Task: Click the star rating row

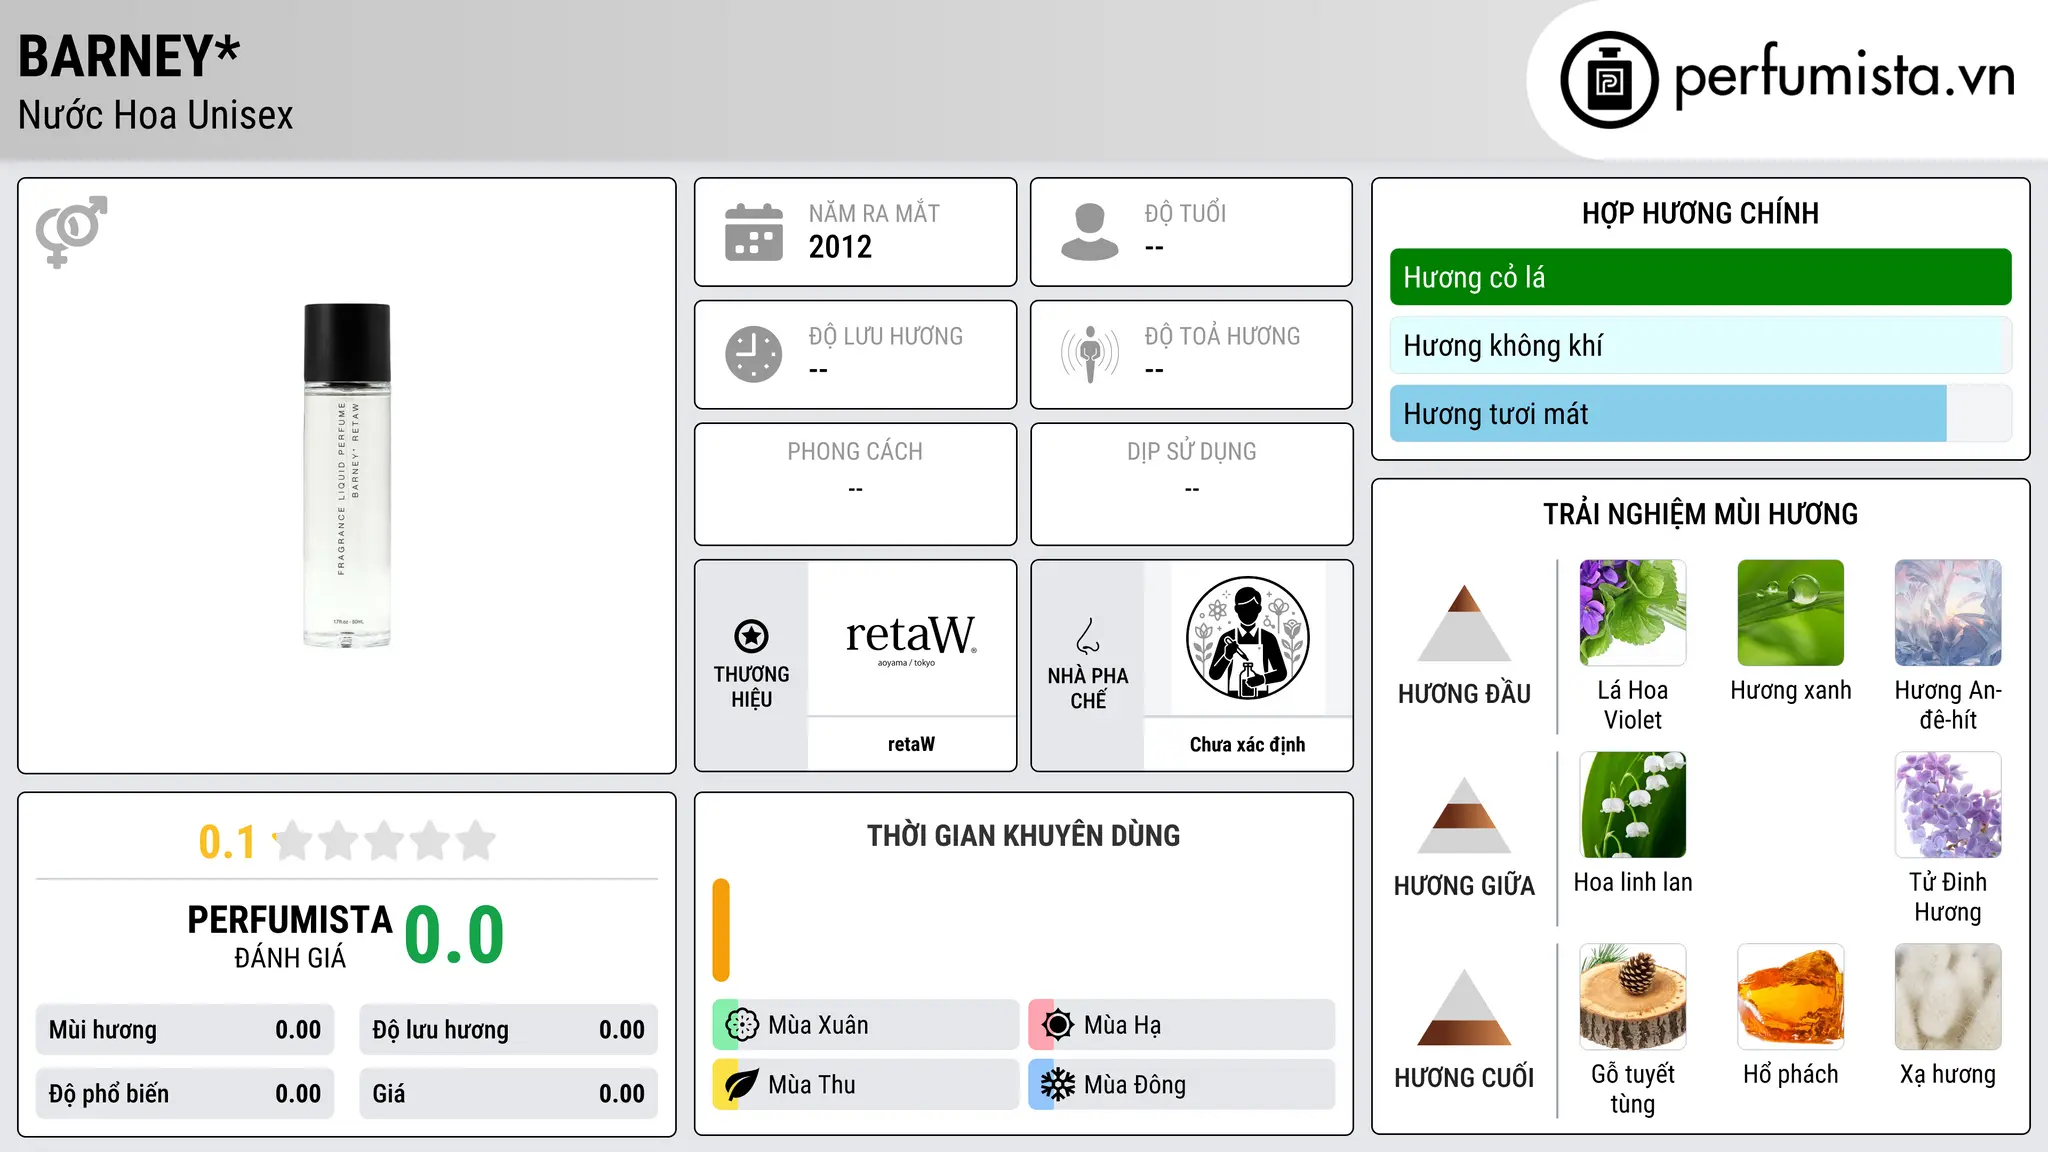Action: pyautogui.click(x=384, y=841)
